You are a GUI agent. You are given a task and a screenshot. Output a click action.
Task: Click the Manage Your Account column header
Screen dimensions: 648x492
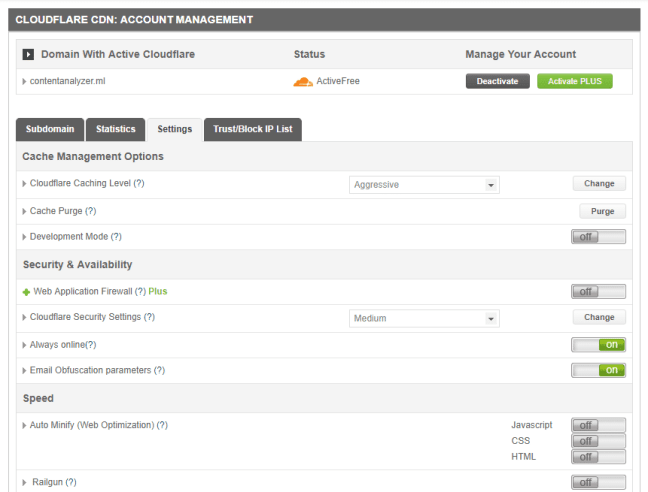coord(521,54)
